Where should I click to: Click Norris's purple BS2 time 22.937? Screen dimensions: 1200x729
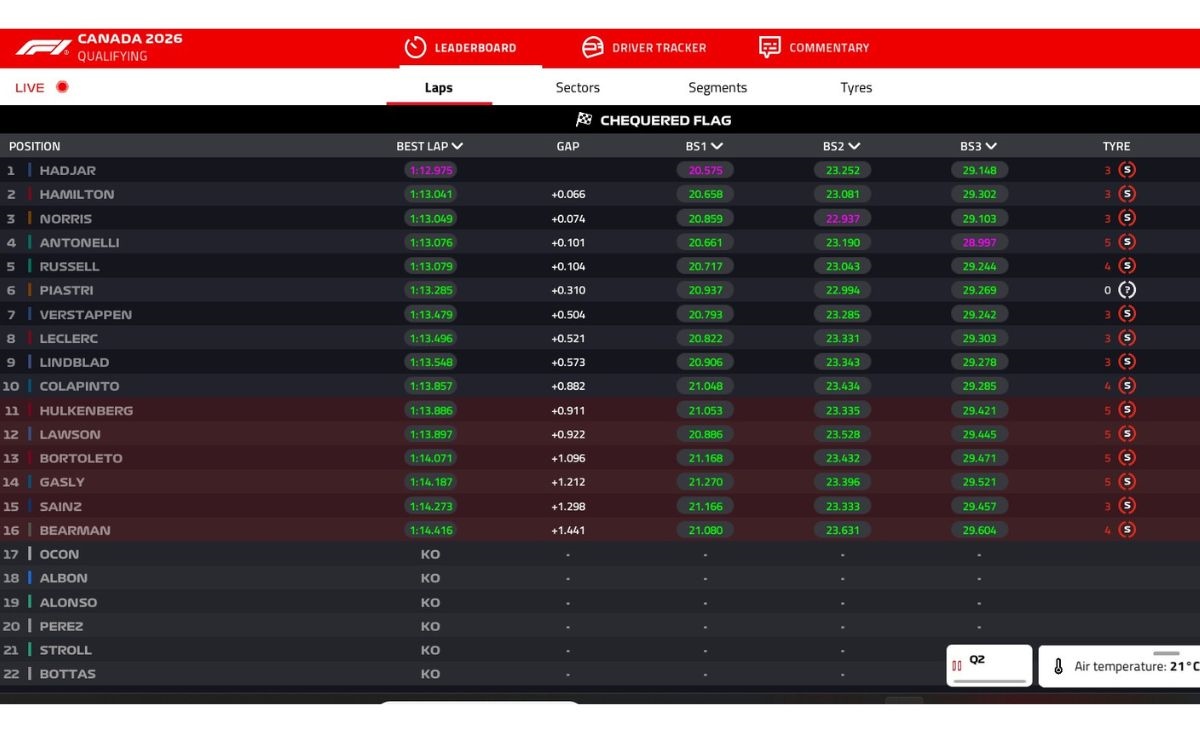tap(842, 218)
